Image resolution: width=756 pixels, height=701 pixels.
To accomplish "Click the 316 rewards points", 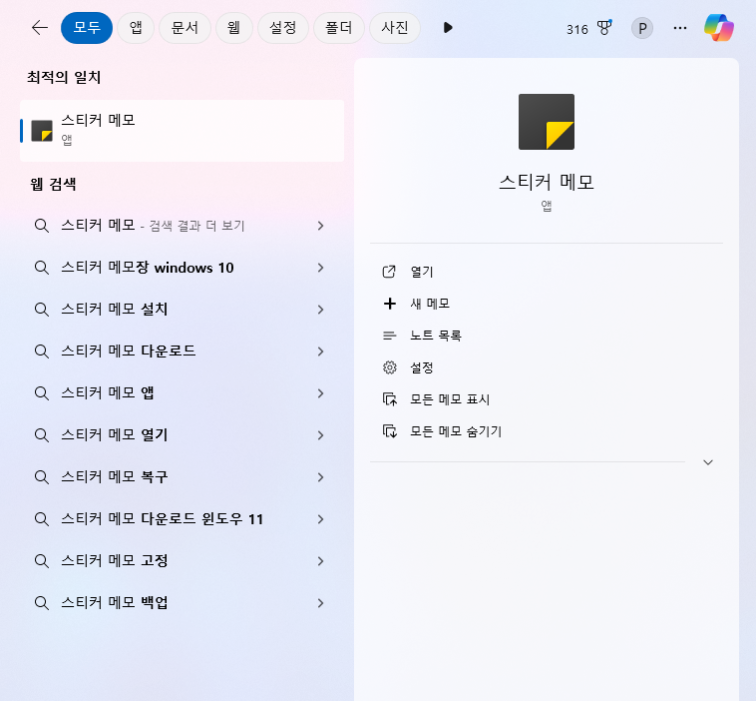I will click(577, 29).
